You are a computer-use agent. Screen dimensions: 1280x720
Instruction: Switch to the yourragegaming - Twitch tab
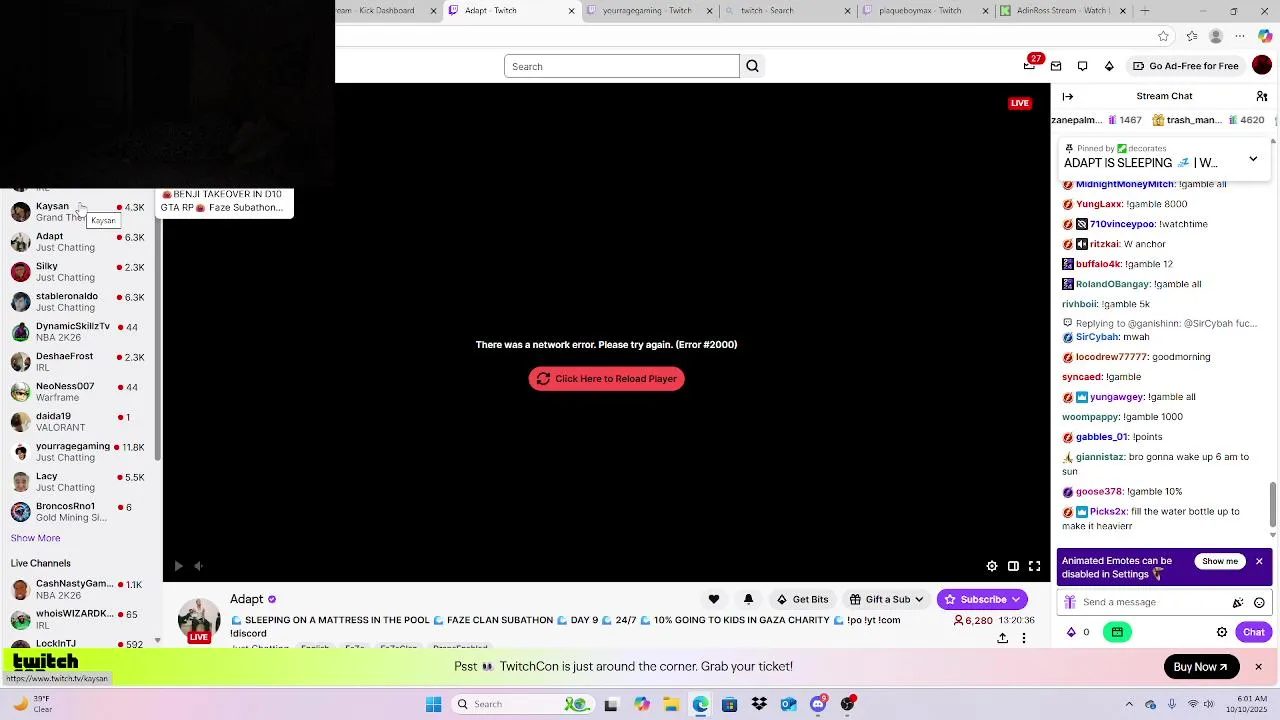pyautogui.click(x=649, y=11)
